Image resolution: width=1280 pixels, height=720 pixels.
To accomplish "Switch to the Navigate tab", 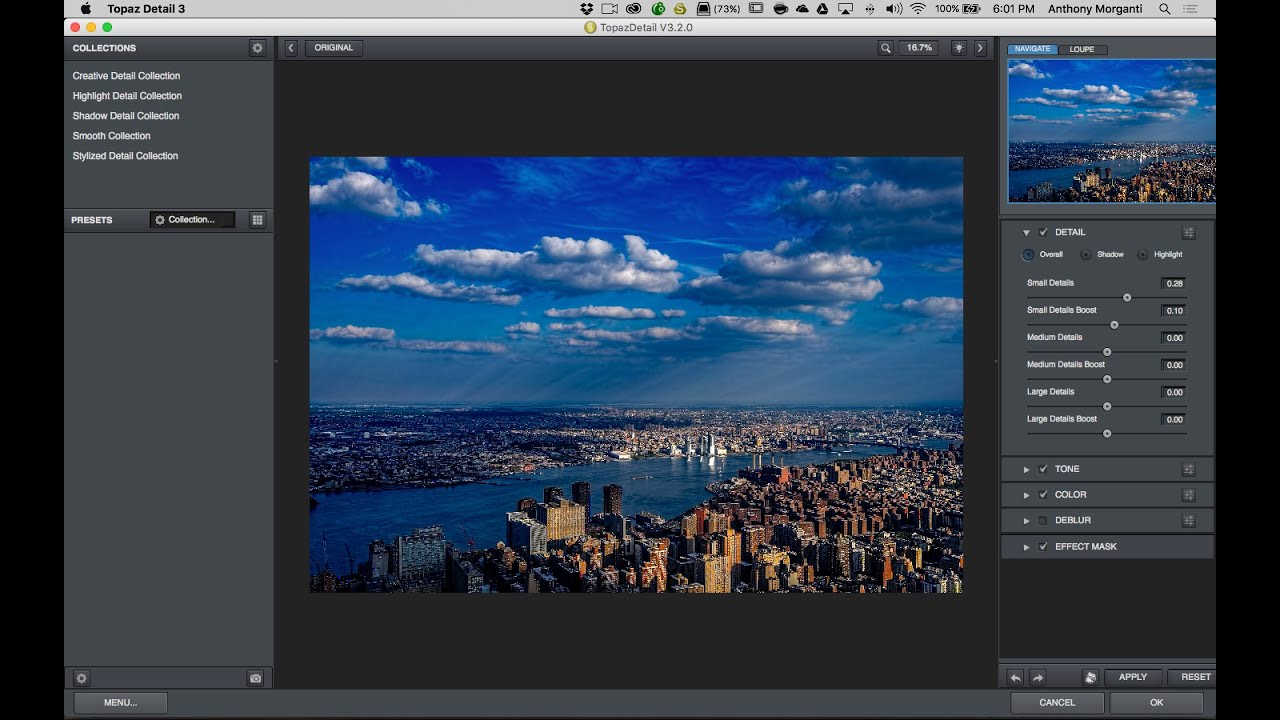I will 1034,49.
